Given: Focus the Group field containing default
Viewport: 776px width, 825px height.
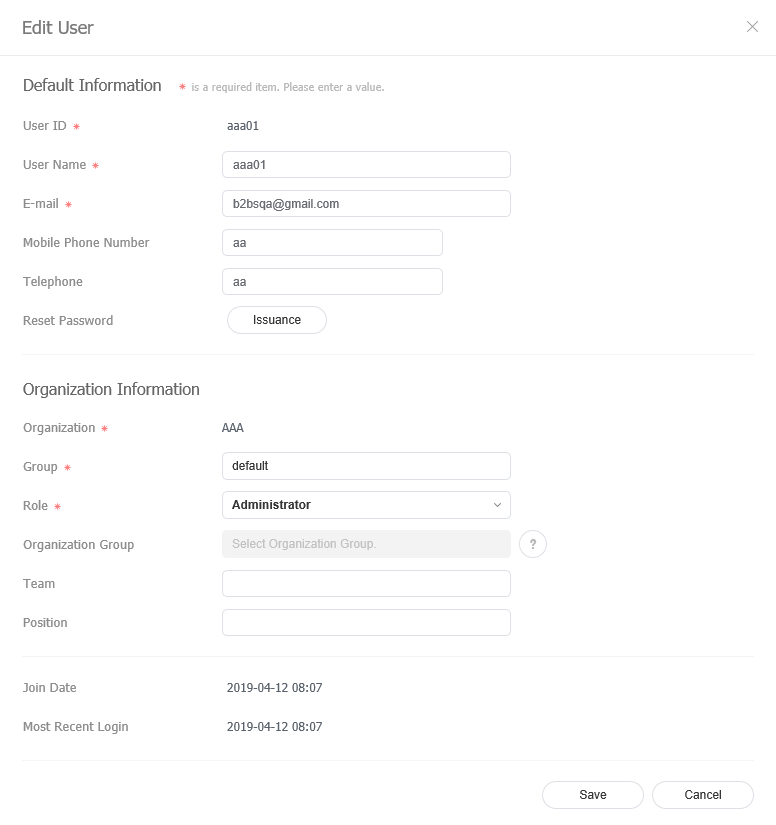Looking at the screenshot, I should [x=366, y=466].
